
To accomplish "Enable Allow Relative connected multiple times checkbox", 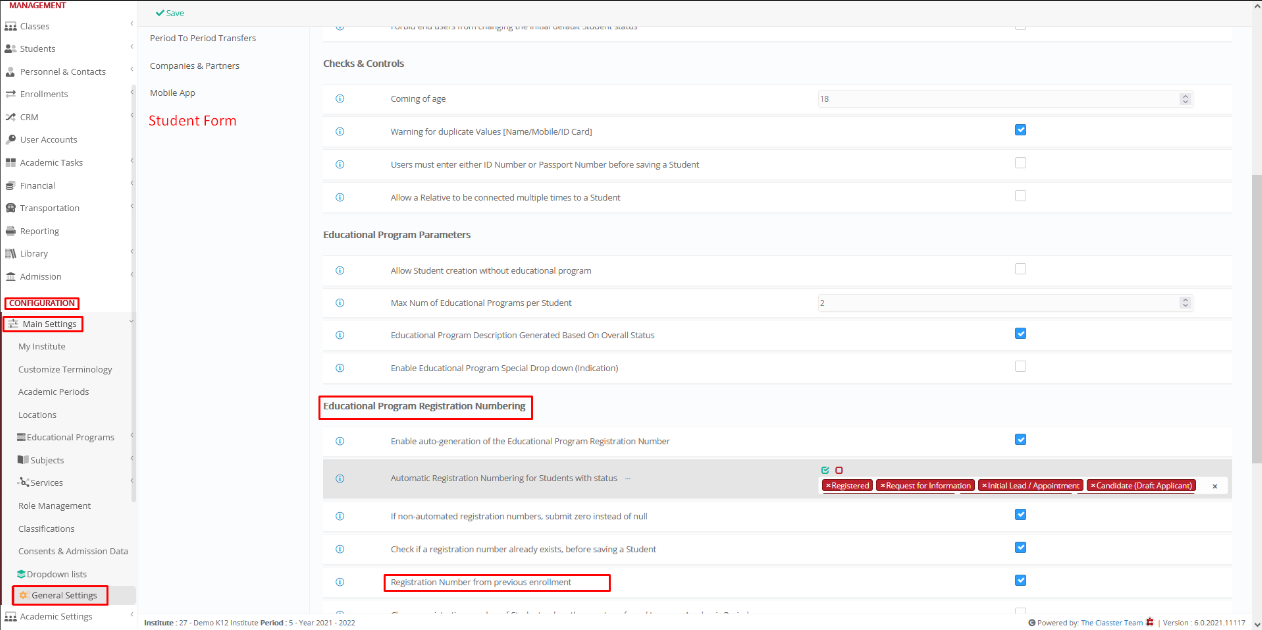I will coord(1020,196).
